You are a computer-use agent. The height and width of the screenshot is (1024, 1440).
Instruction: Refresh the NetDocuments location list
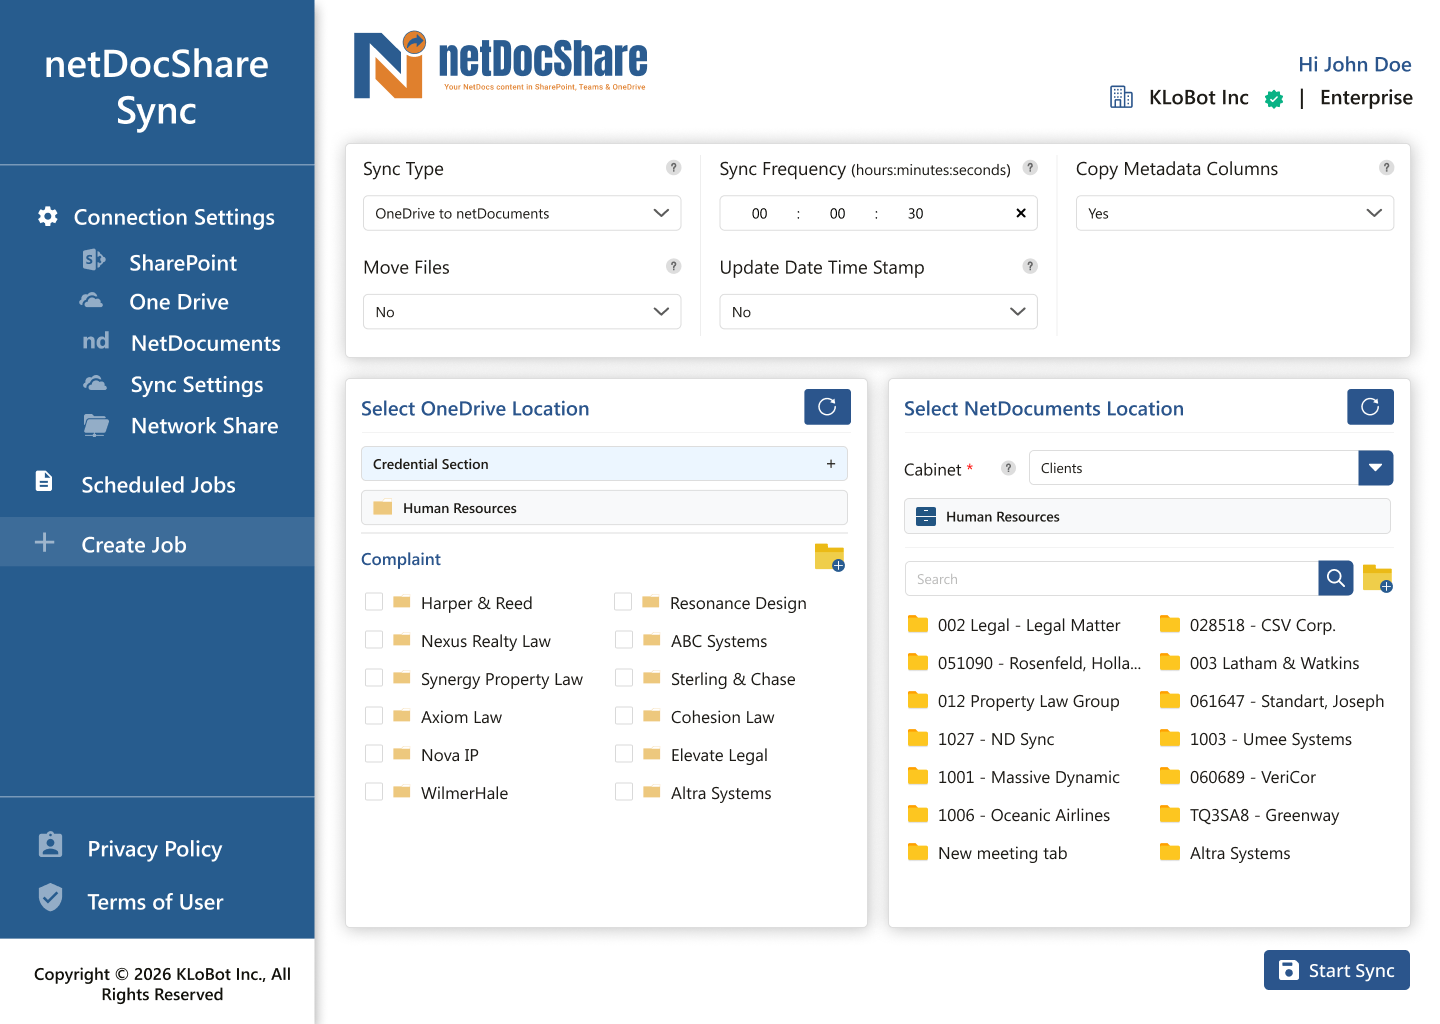(x=1370, y=406)
